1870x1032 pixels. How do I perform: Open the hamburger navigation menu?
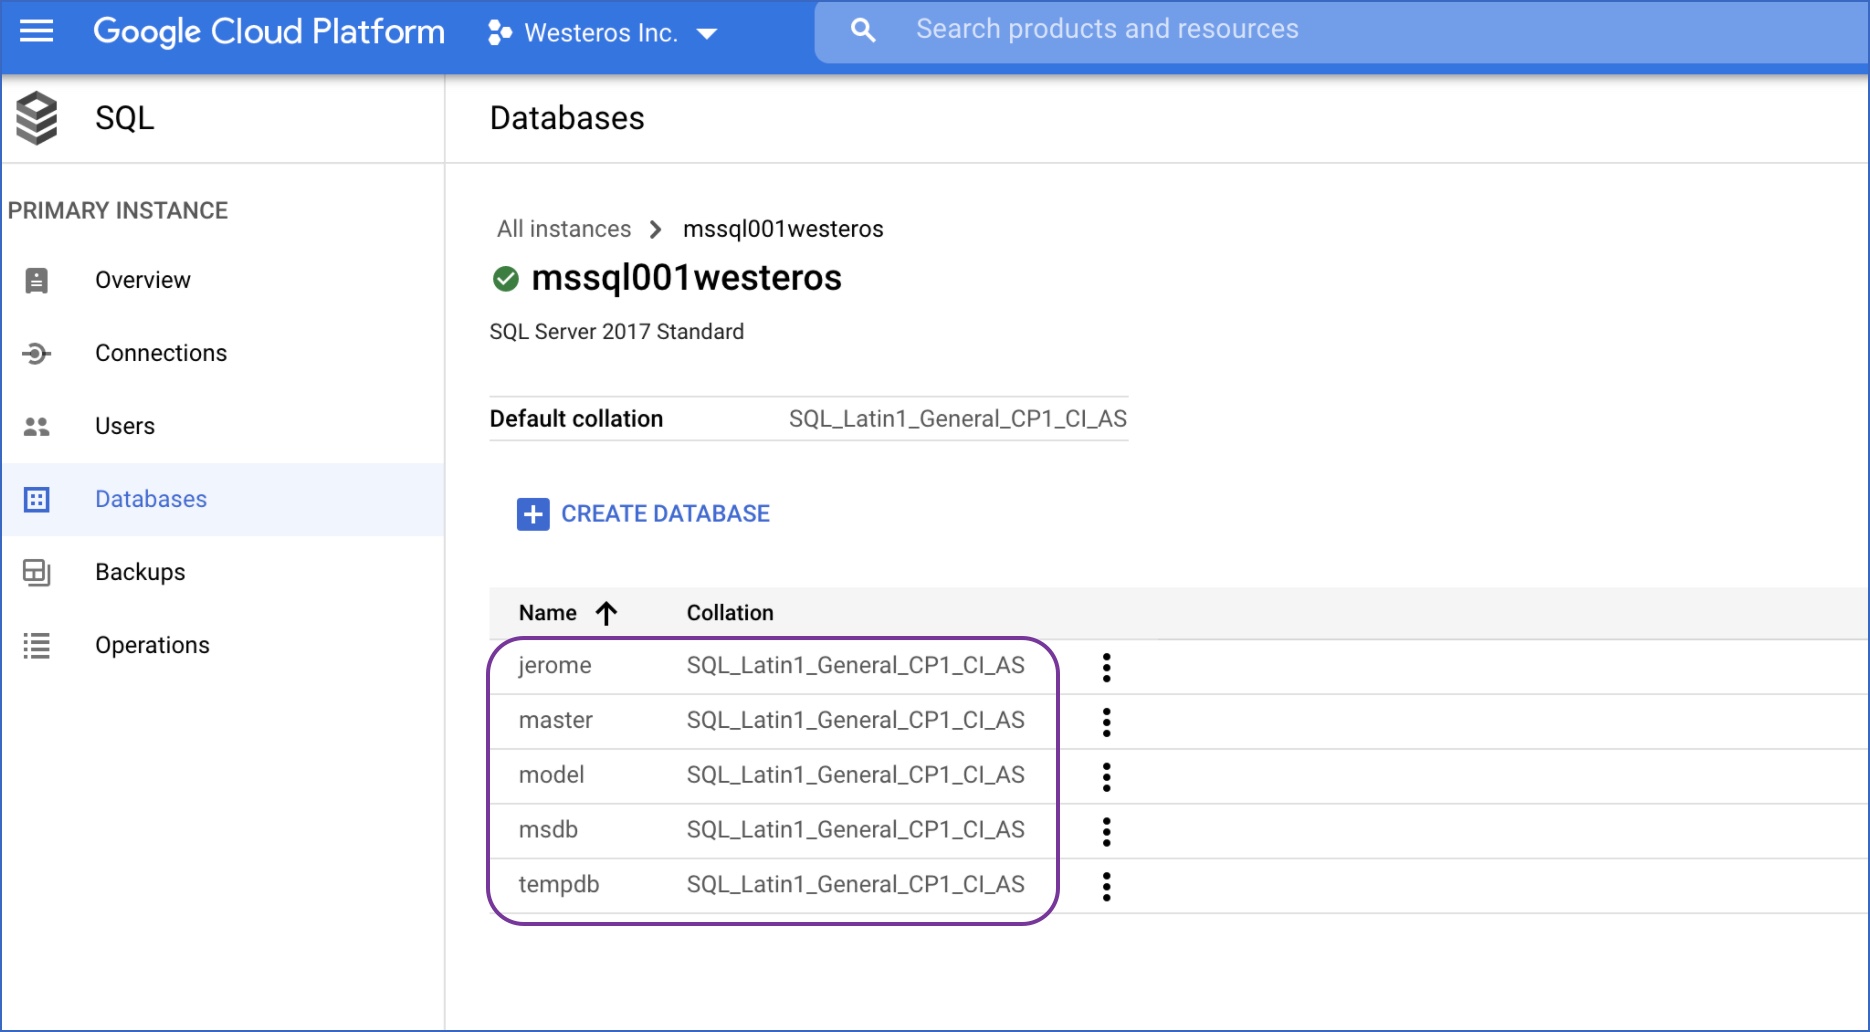coord(37,31)
